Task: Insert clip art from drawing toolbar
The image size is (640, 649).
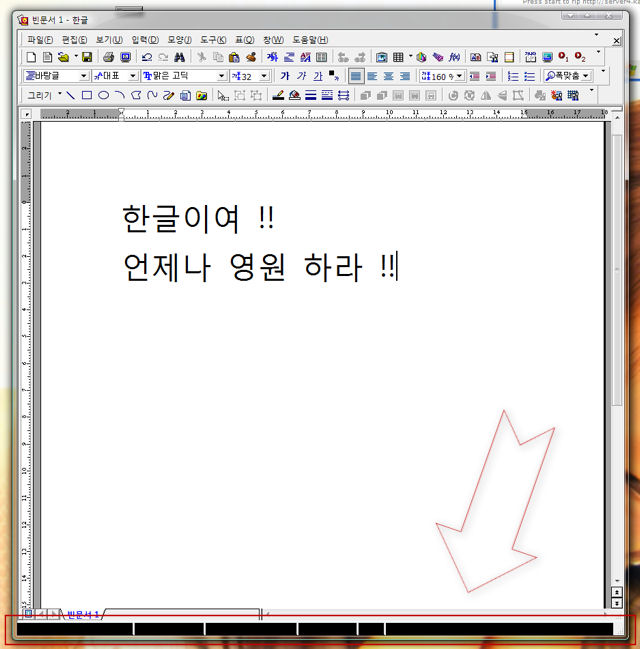Action: click(x=201, y=96)
